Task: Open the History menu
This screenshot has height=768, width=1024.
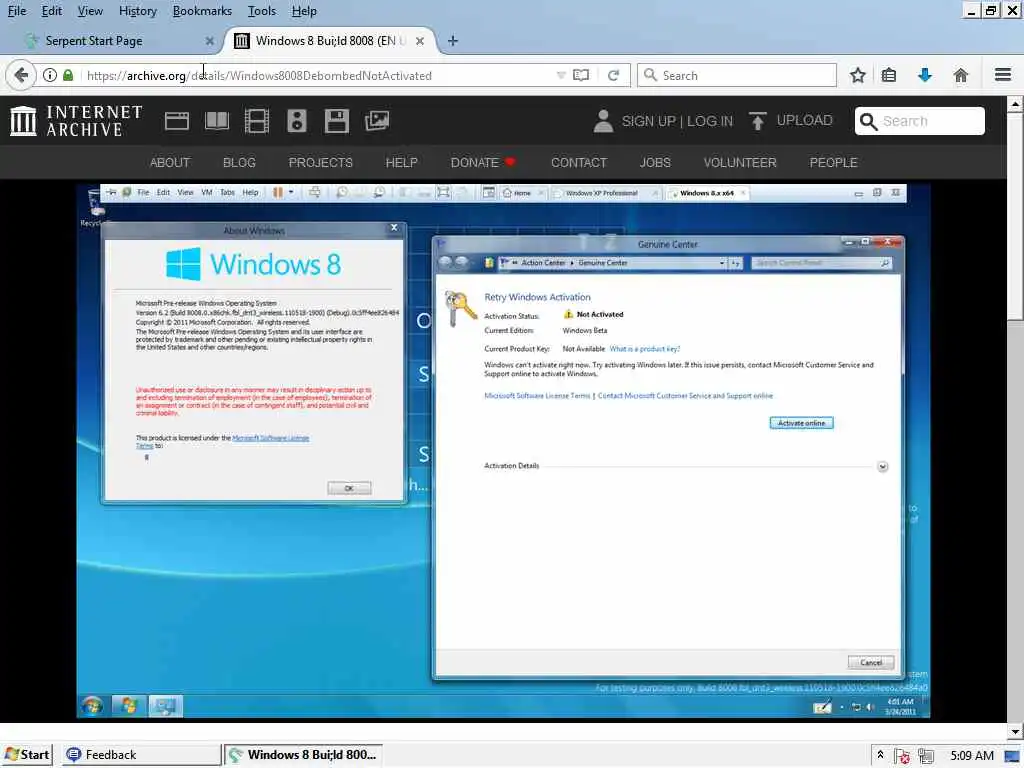Action: [138, 11]
